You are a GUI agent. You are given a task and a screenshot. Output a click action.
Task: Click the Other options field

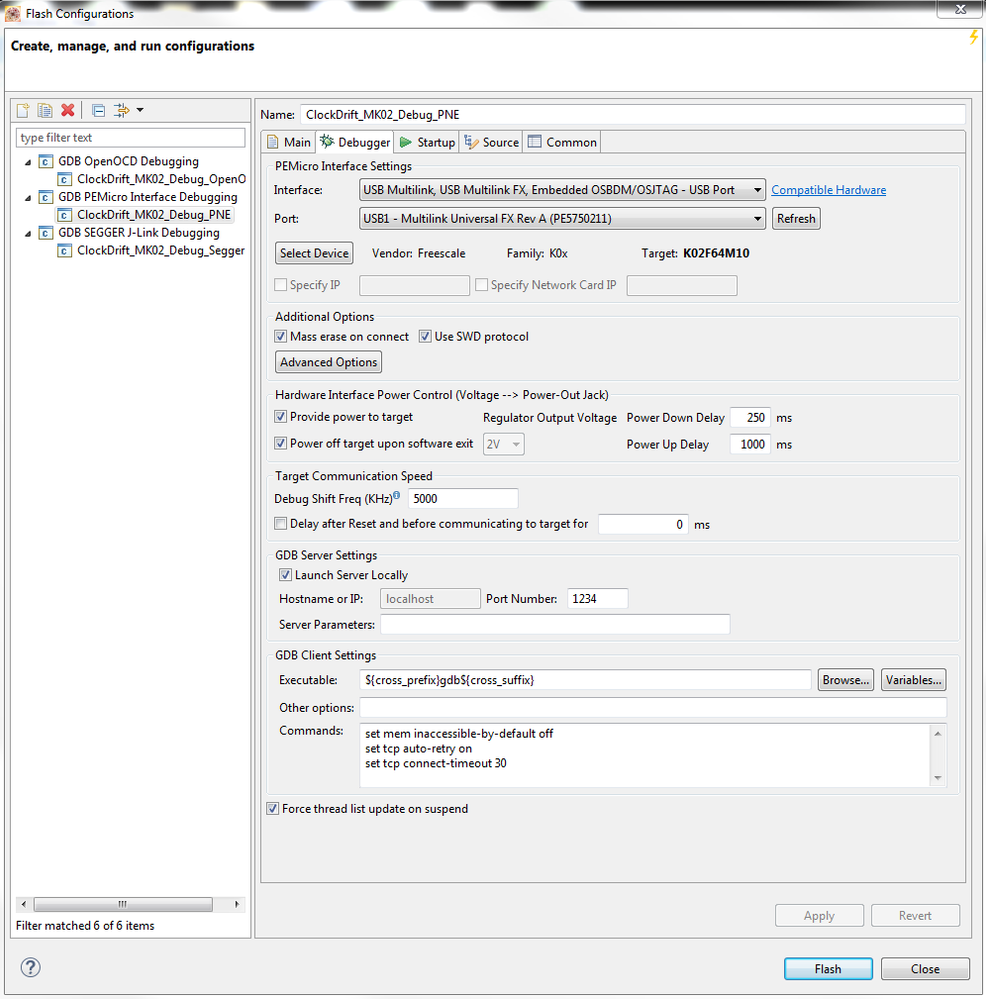tap(653, 707)
